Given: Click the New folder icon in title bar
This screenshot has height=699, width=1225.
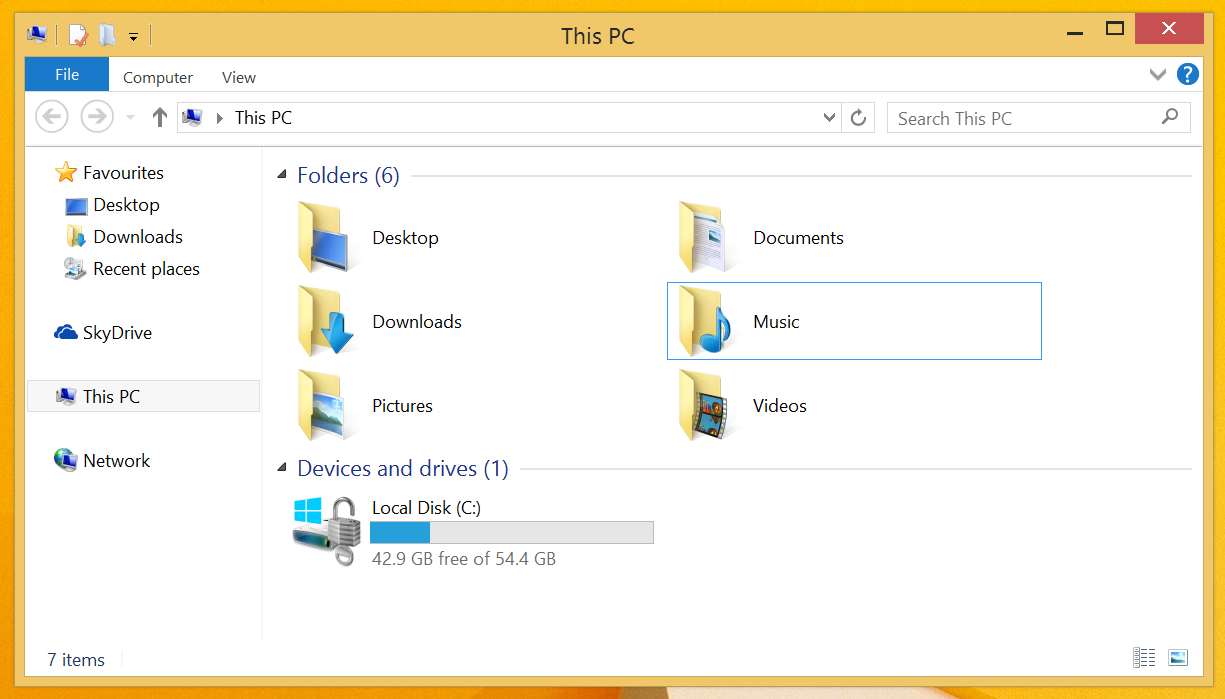Looking at the screenshot, I should (107, 36).
